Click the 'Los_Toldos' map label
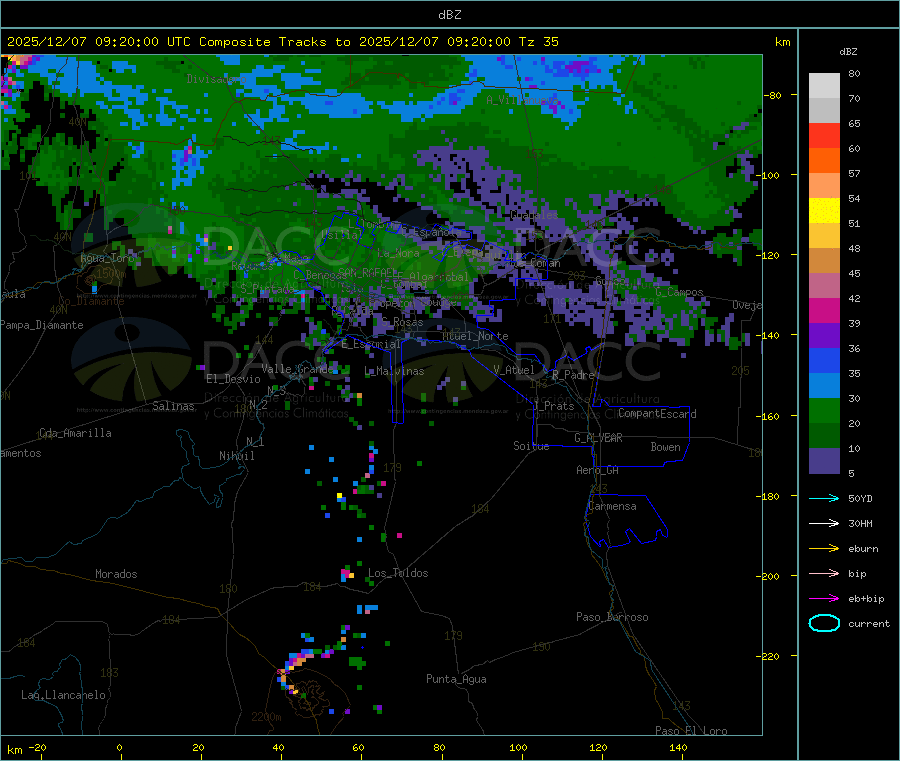 pyautogui.click(x=398, y=573)
